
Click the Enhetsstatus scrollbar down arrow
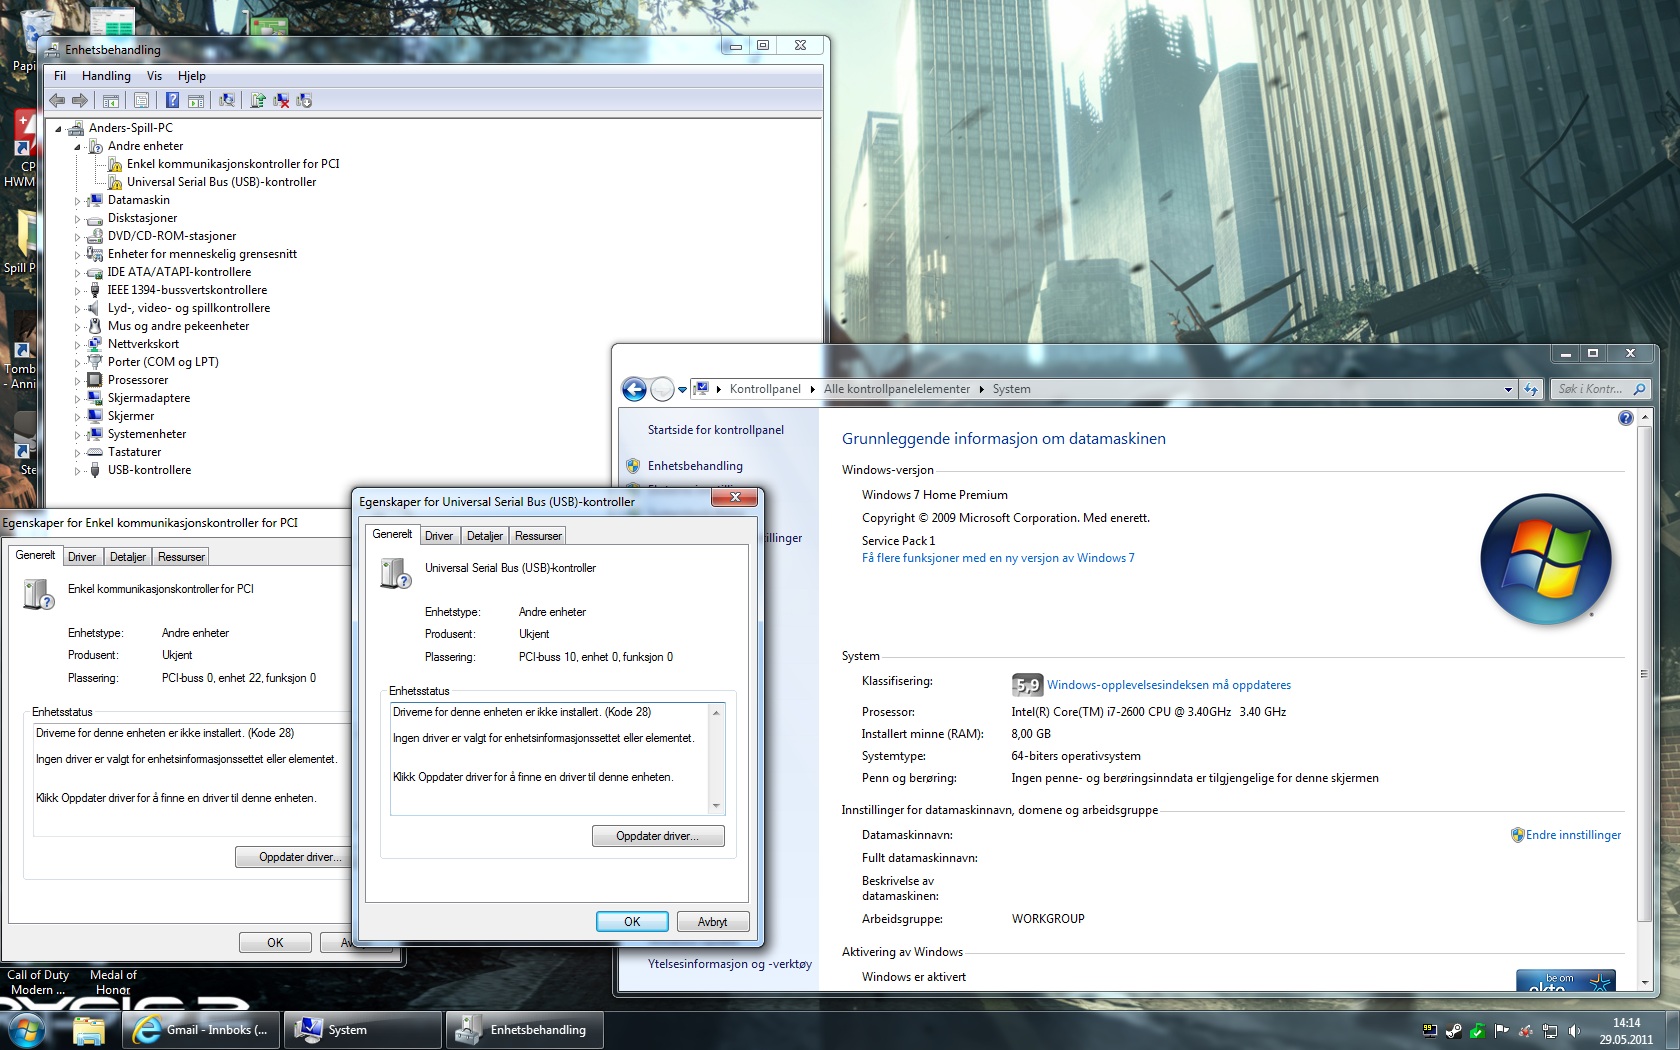(x=716, y=806)
